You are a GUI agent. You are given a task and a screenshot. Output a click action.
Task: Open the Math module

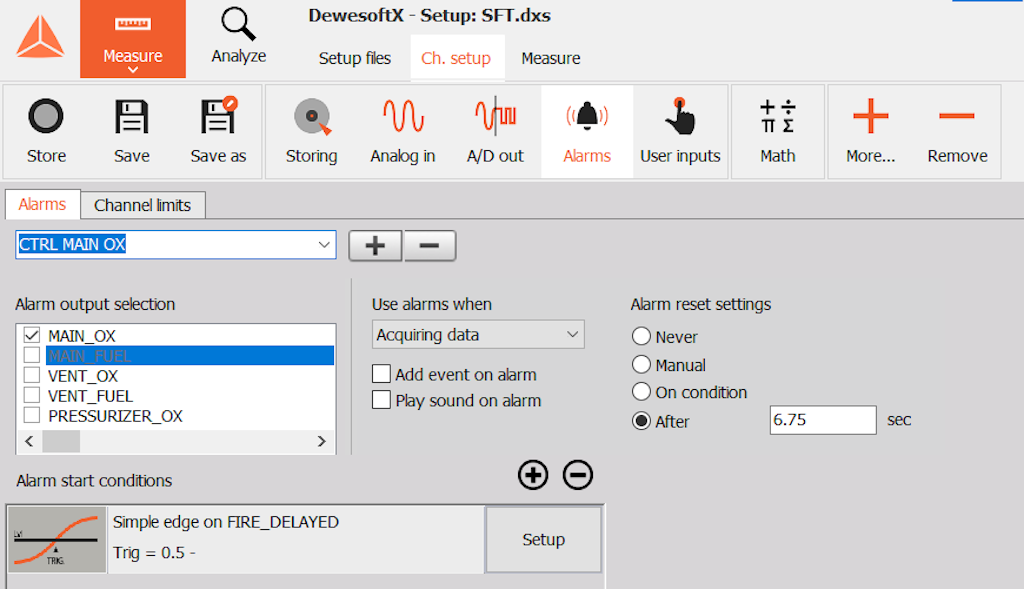pyautogui.click(x=778, y=131)
